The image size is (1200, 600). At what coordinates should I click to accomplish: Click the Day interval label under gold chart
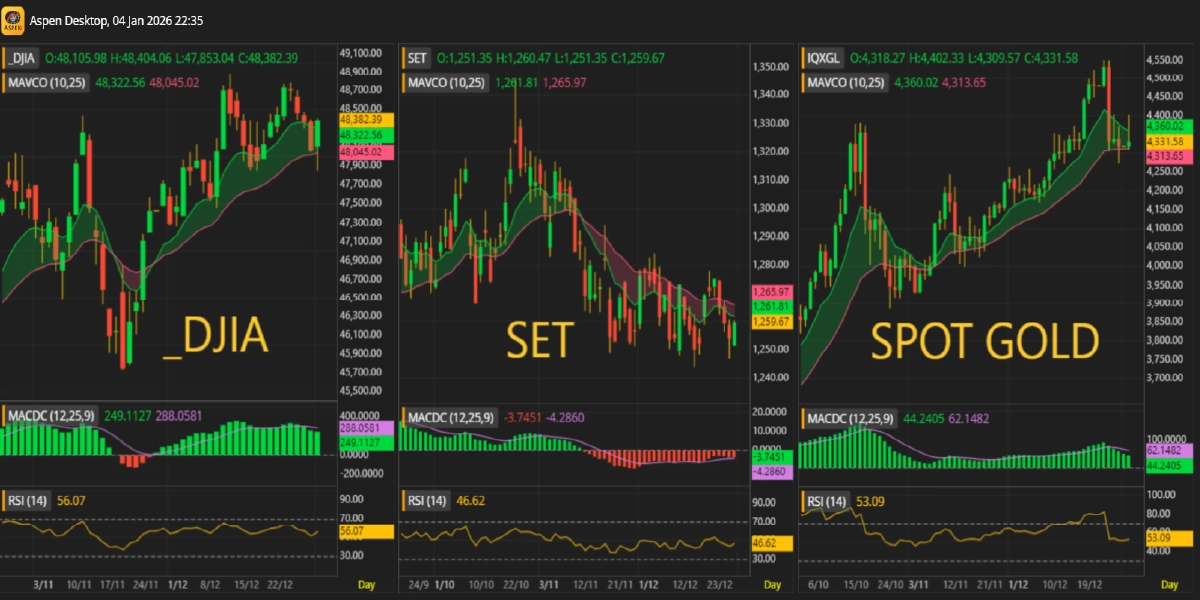pyautogui.click(x=1167, y=583)
